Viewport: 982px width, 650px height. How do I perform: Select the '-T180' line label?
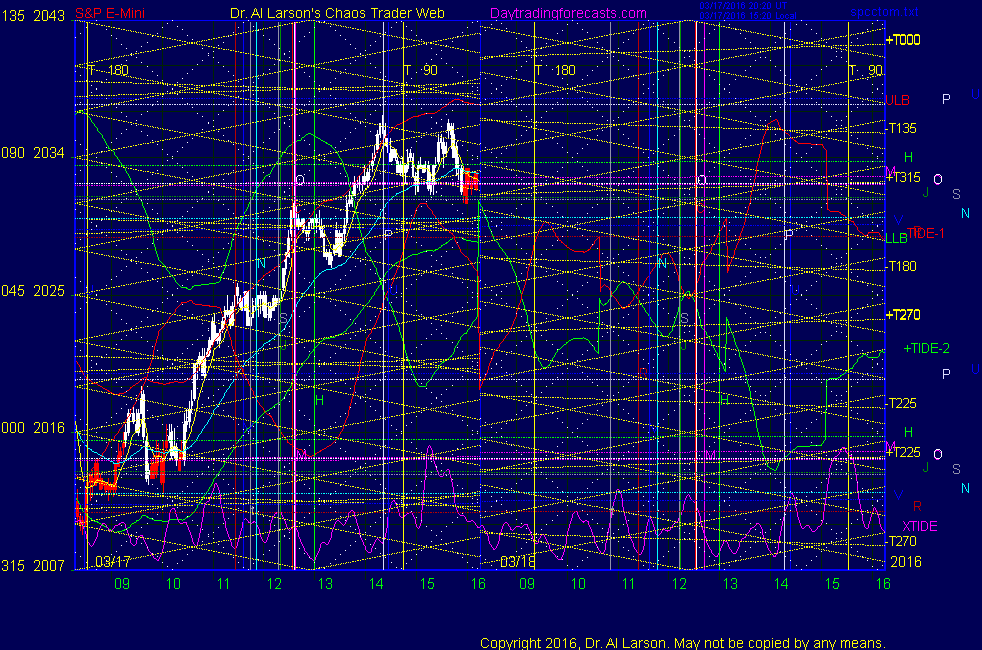pyautogui.click(x=901, y=266)
